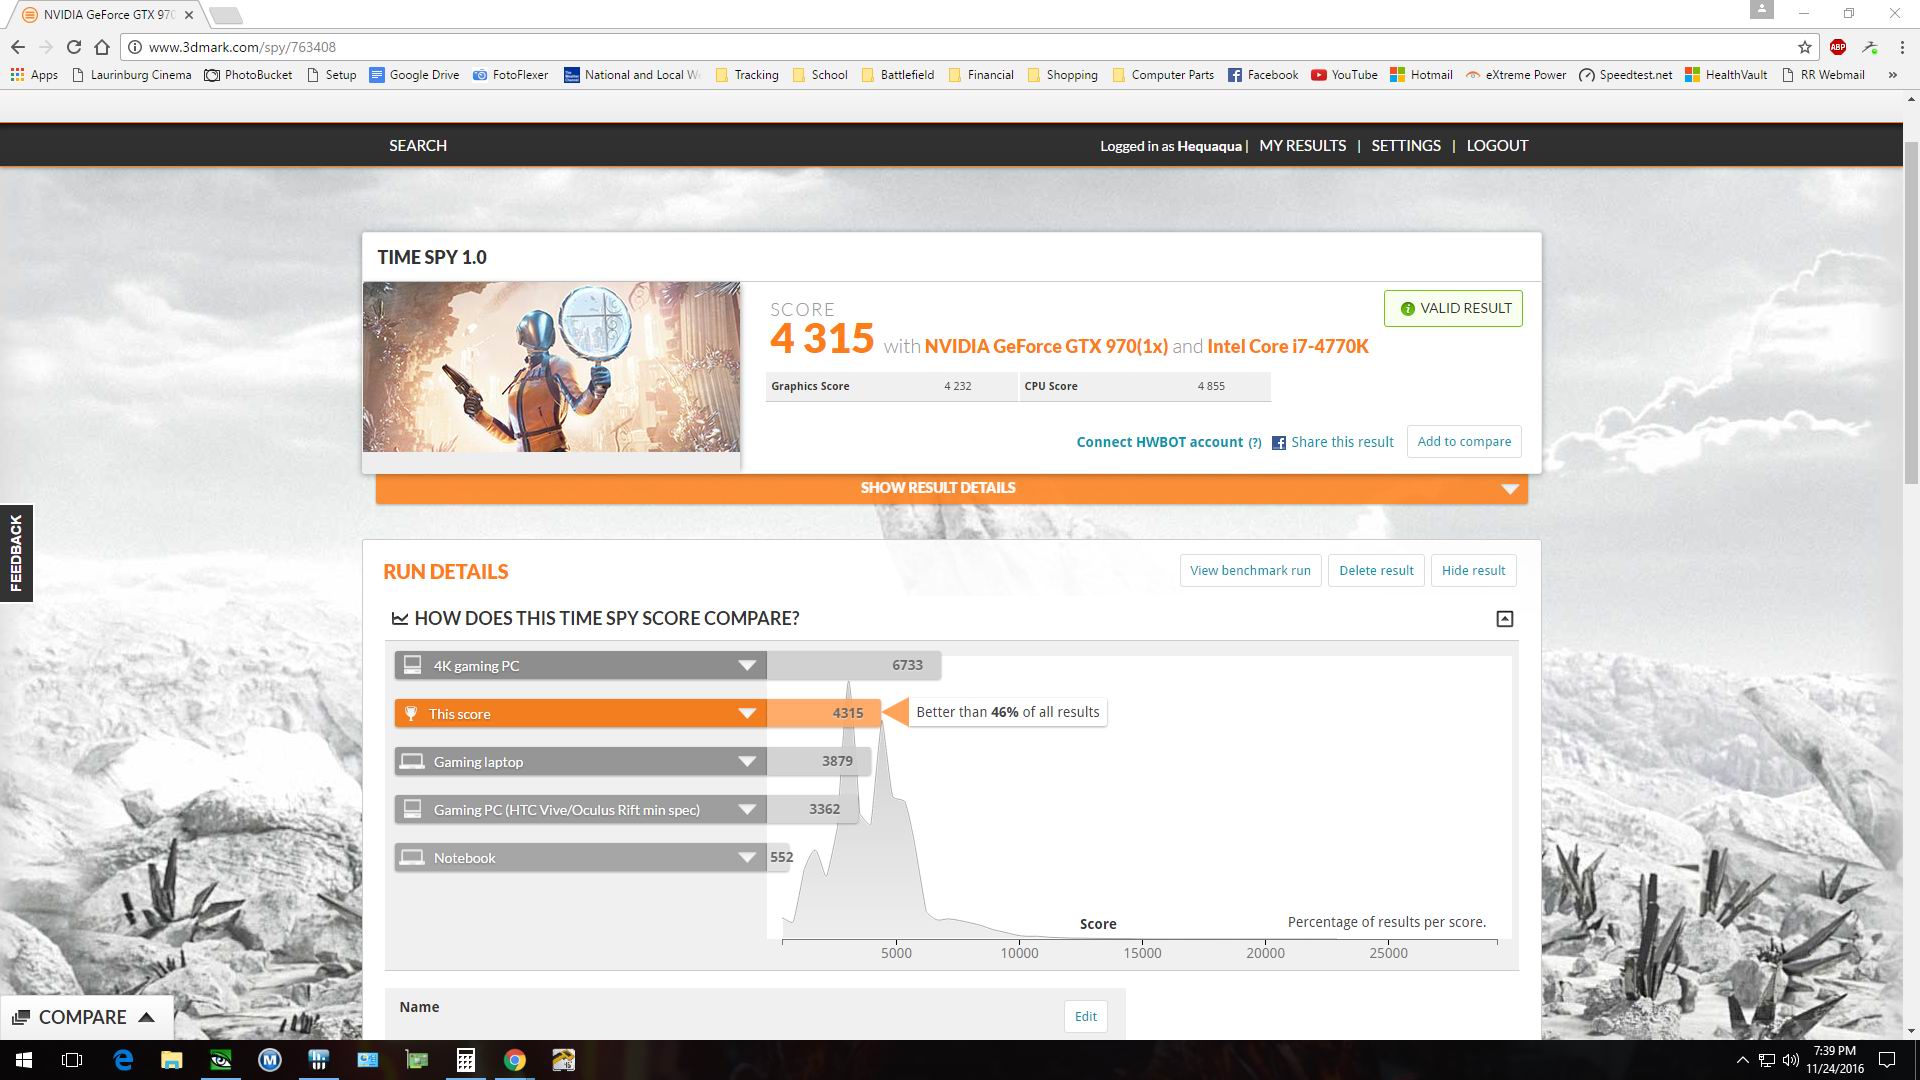Open the green eye app on taskbar
Screen dimensions: 1920x1080
[x=221, y=1060]
